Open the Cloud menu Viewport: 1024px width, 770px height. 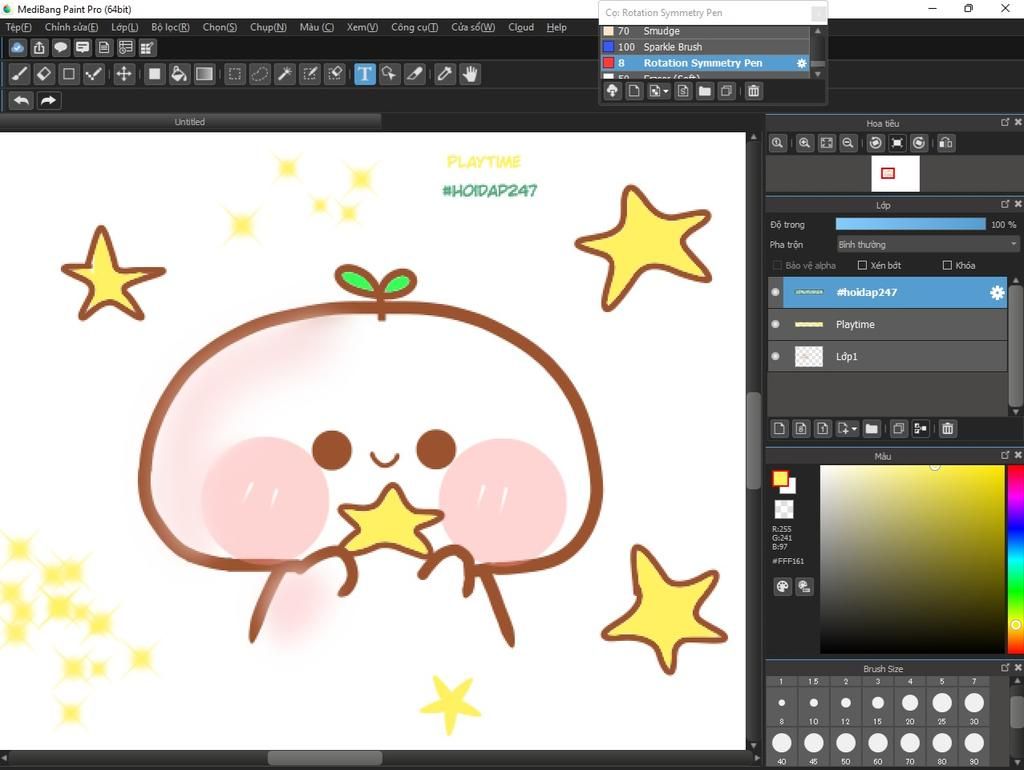click(x=521, y=27)
